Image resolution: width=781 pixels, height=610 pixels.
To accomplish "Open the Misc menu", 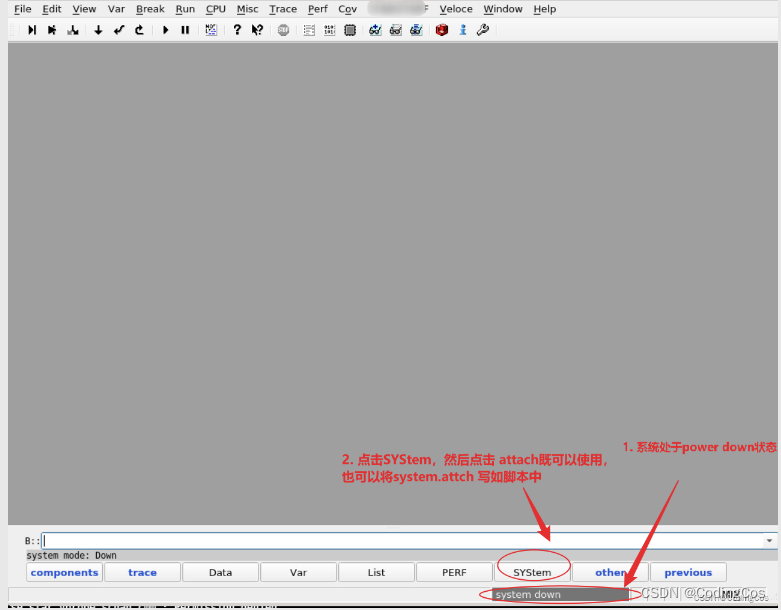I will coord(248,9).
